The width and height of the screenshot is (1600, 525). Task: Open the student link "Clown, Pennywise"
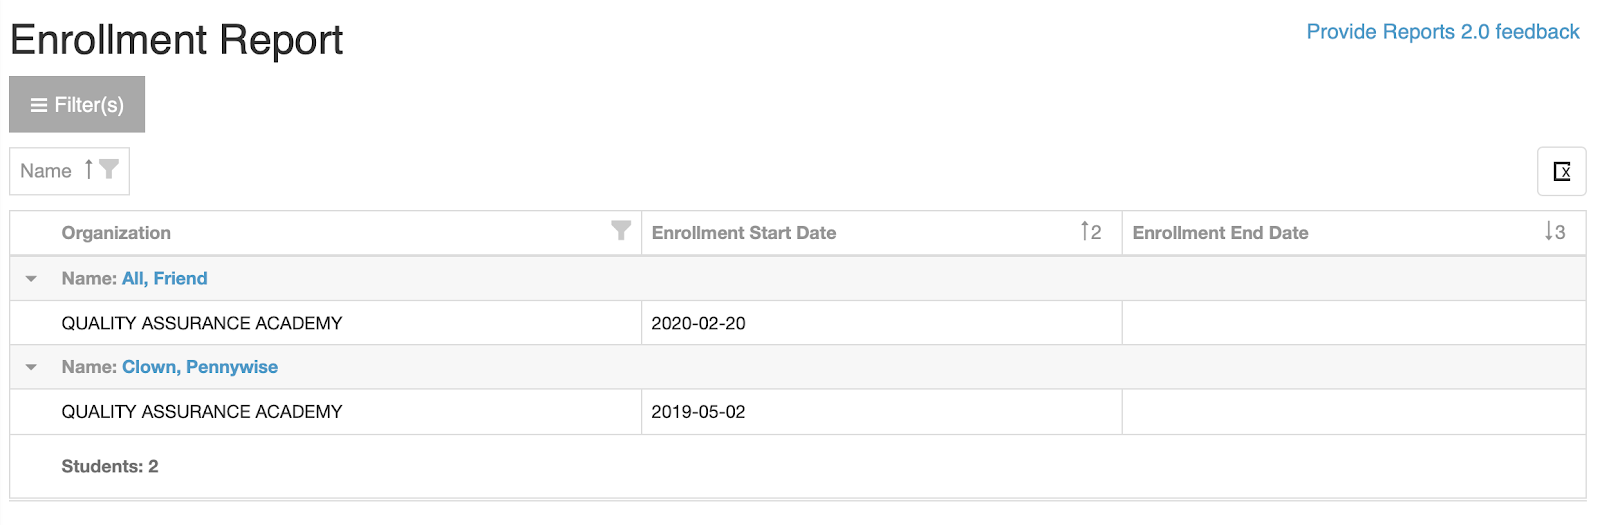[x=200, y=367]
